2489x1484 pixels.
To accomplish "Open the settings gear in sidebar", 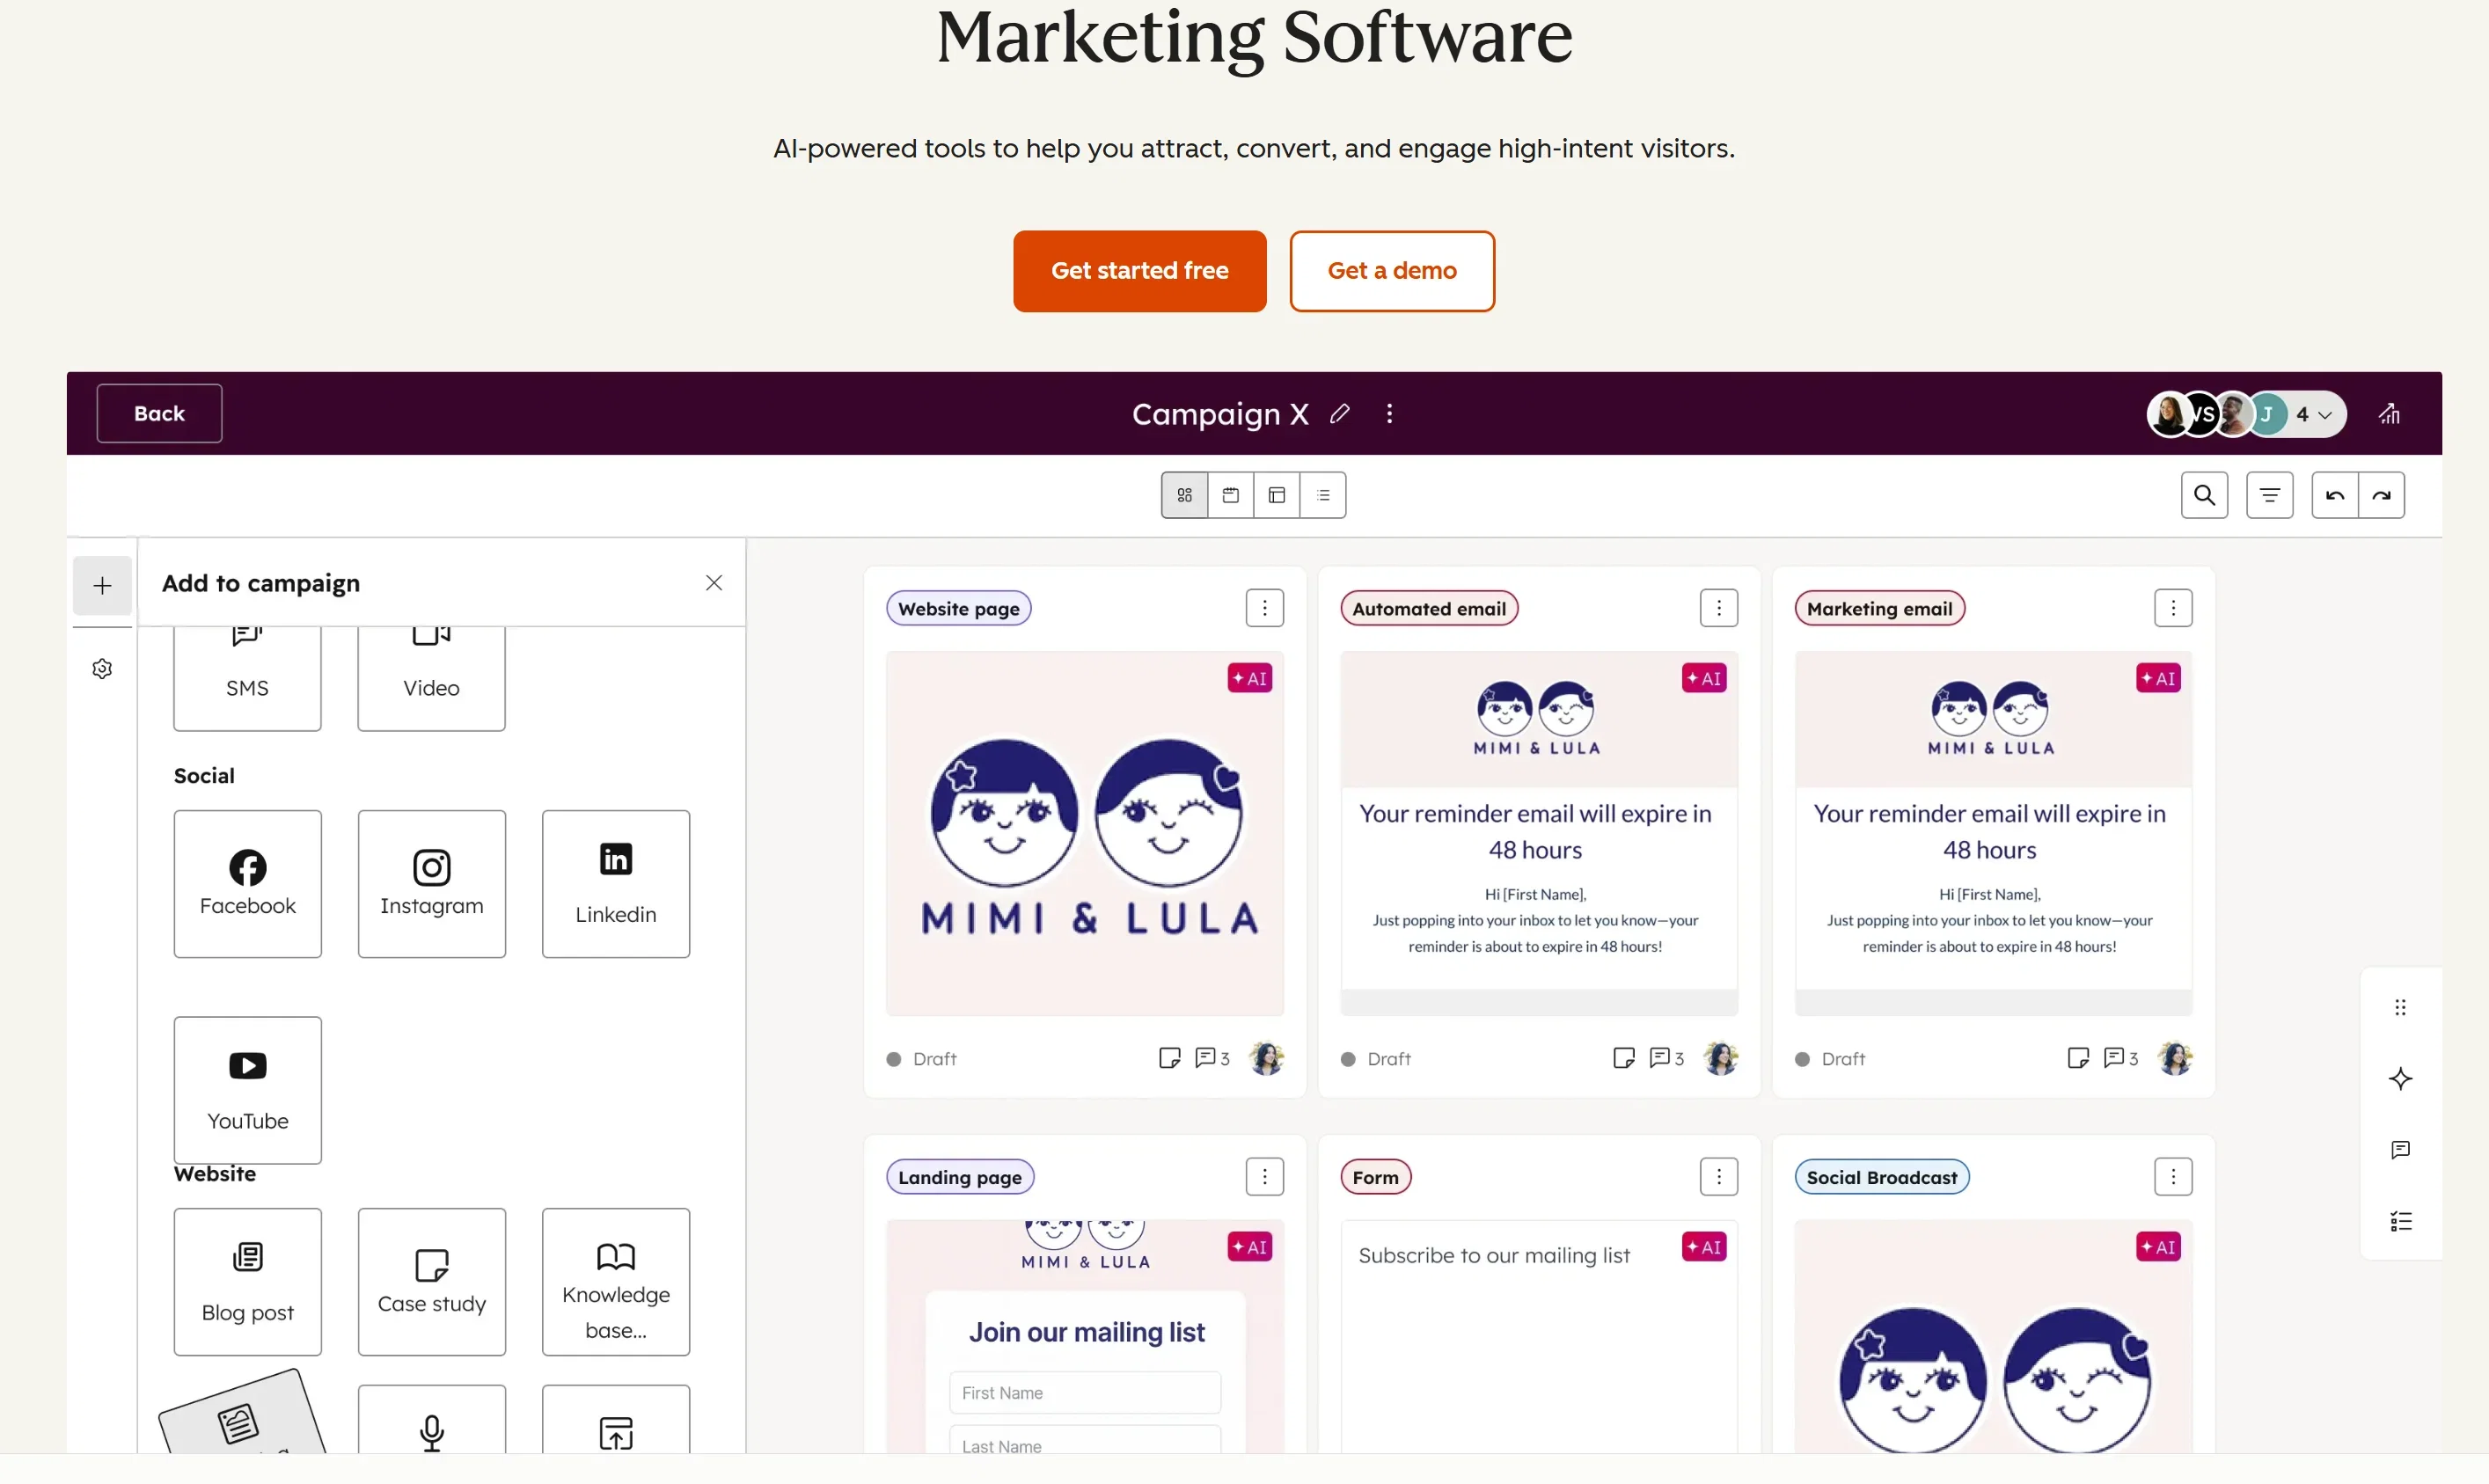I will tap(102, 669).
